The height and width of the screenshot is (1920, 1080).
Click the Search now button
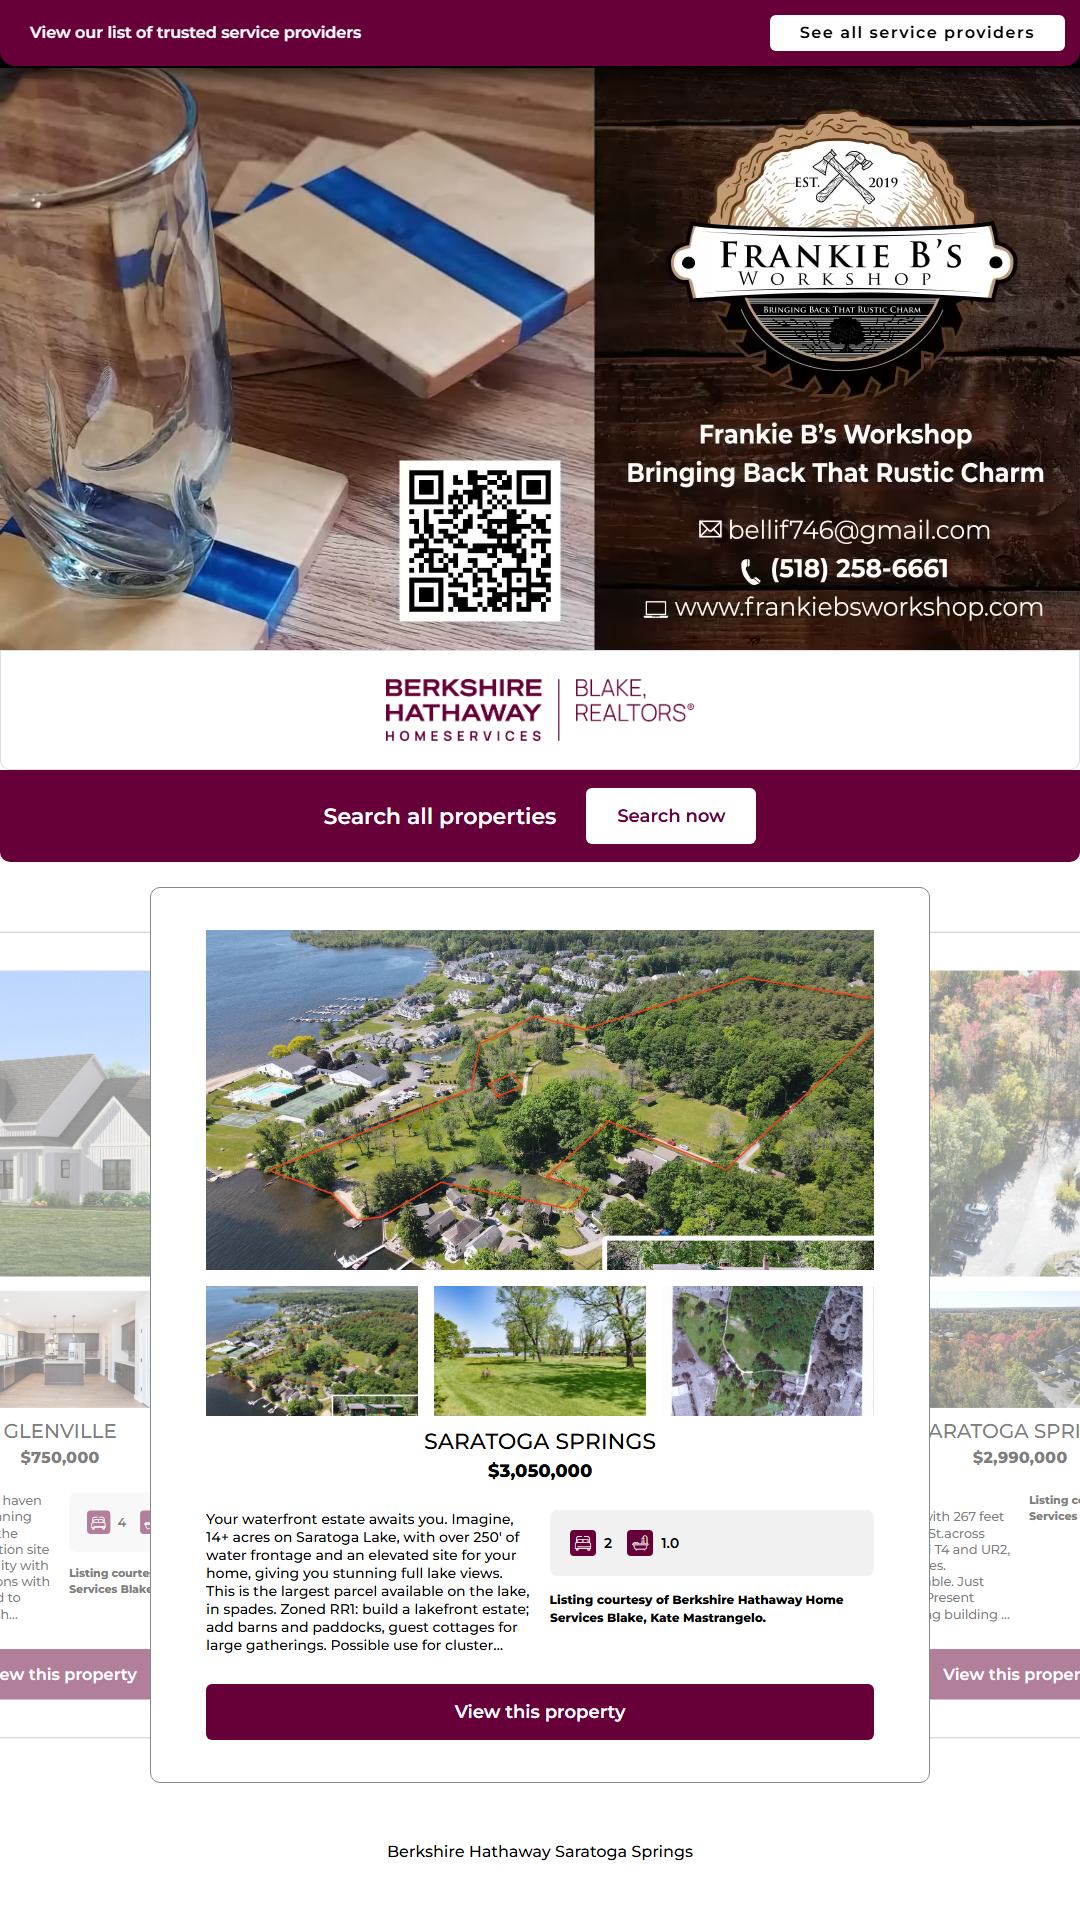(x=671, y=816)
